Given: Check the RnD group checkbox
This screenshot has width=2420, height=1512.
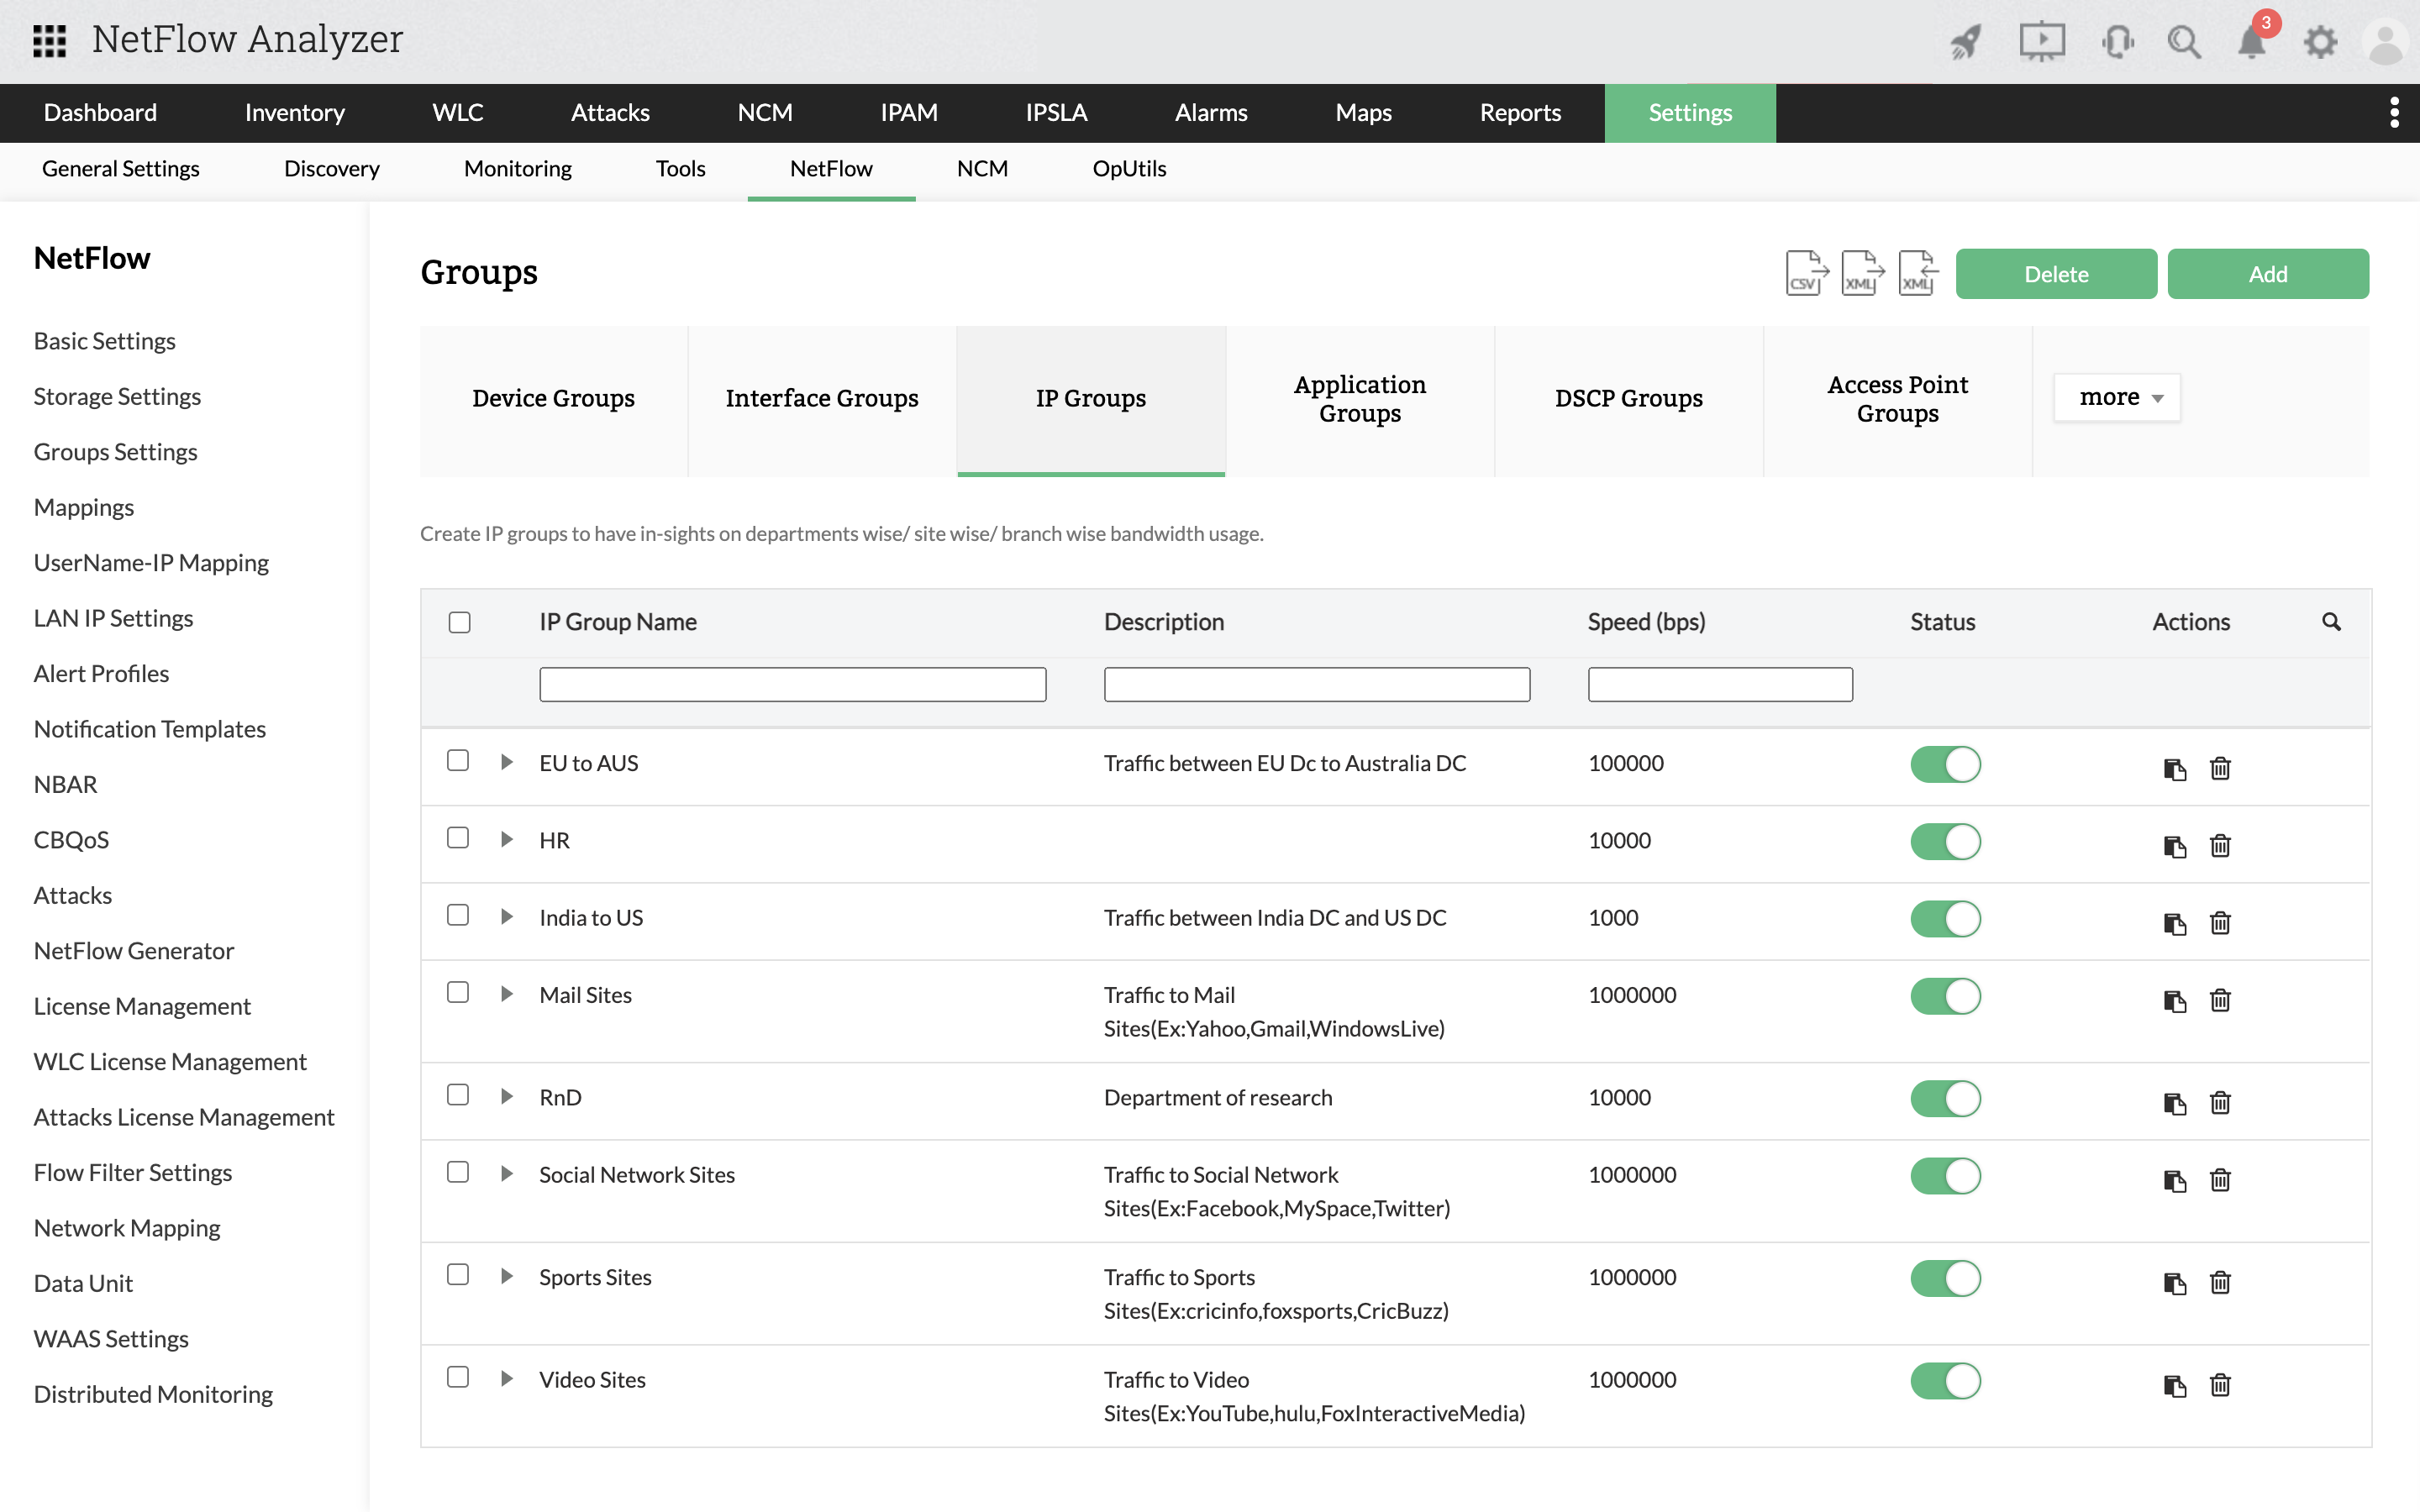Looking at the screenshot, I should [x=458, y=1095].
